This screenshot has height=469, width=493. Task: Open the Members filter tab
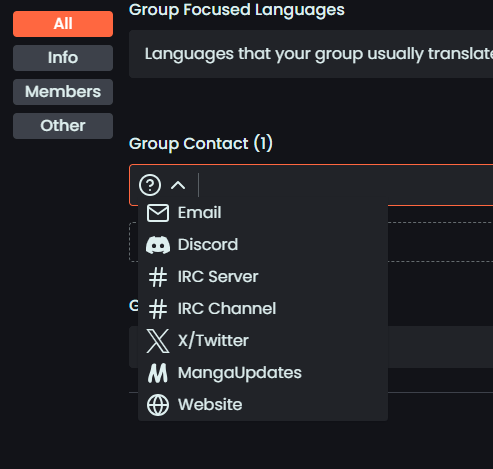pos(63,92)
